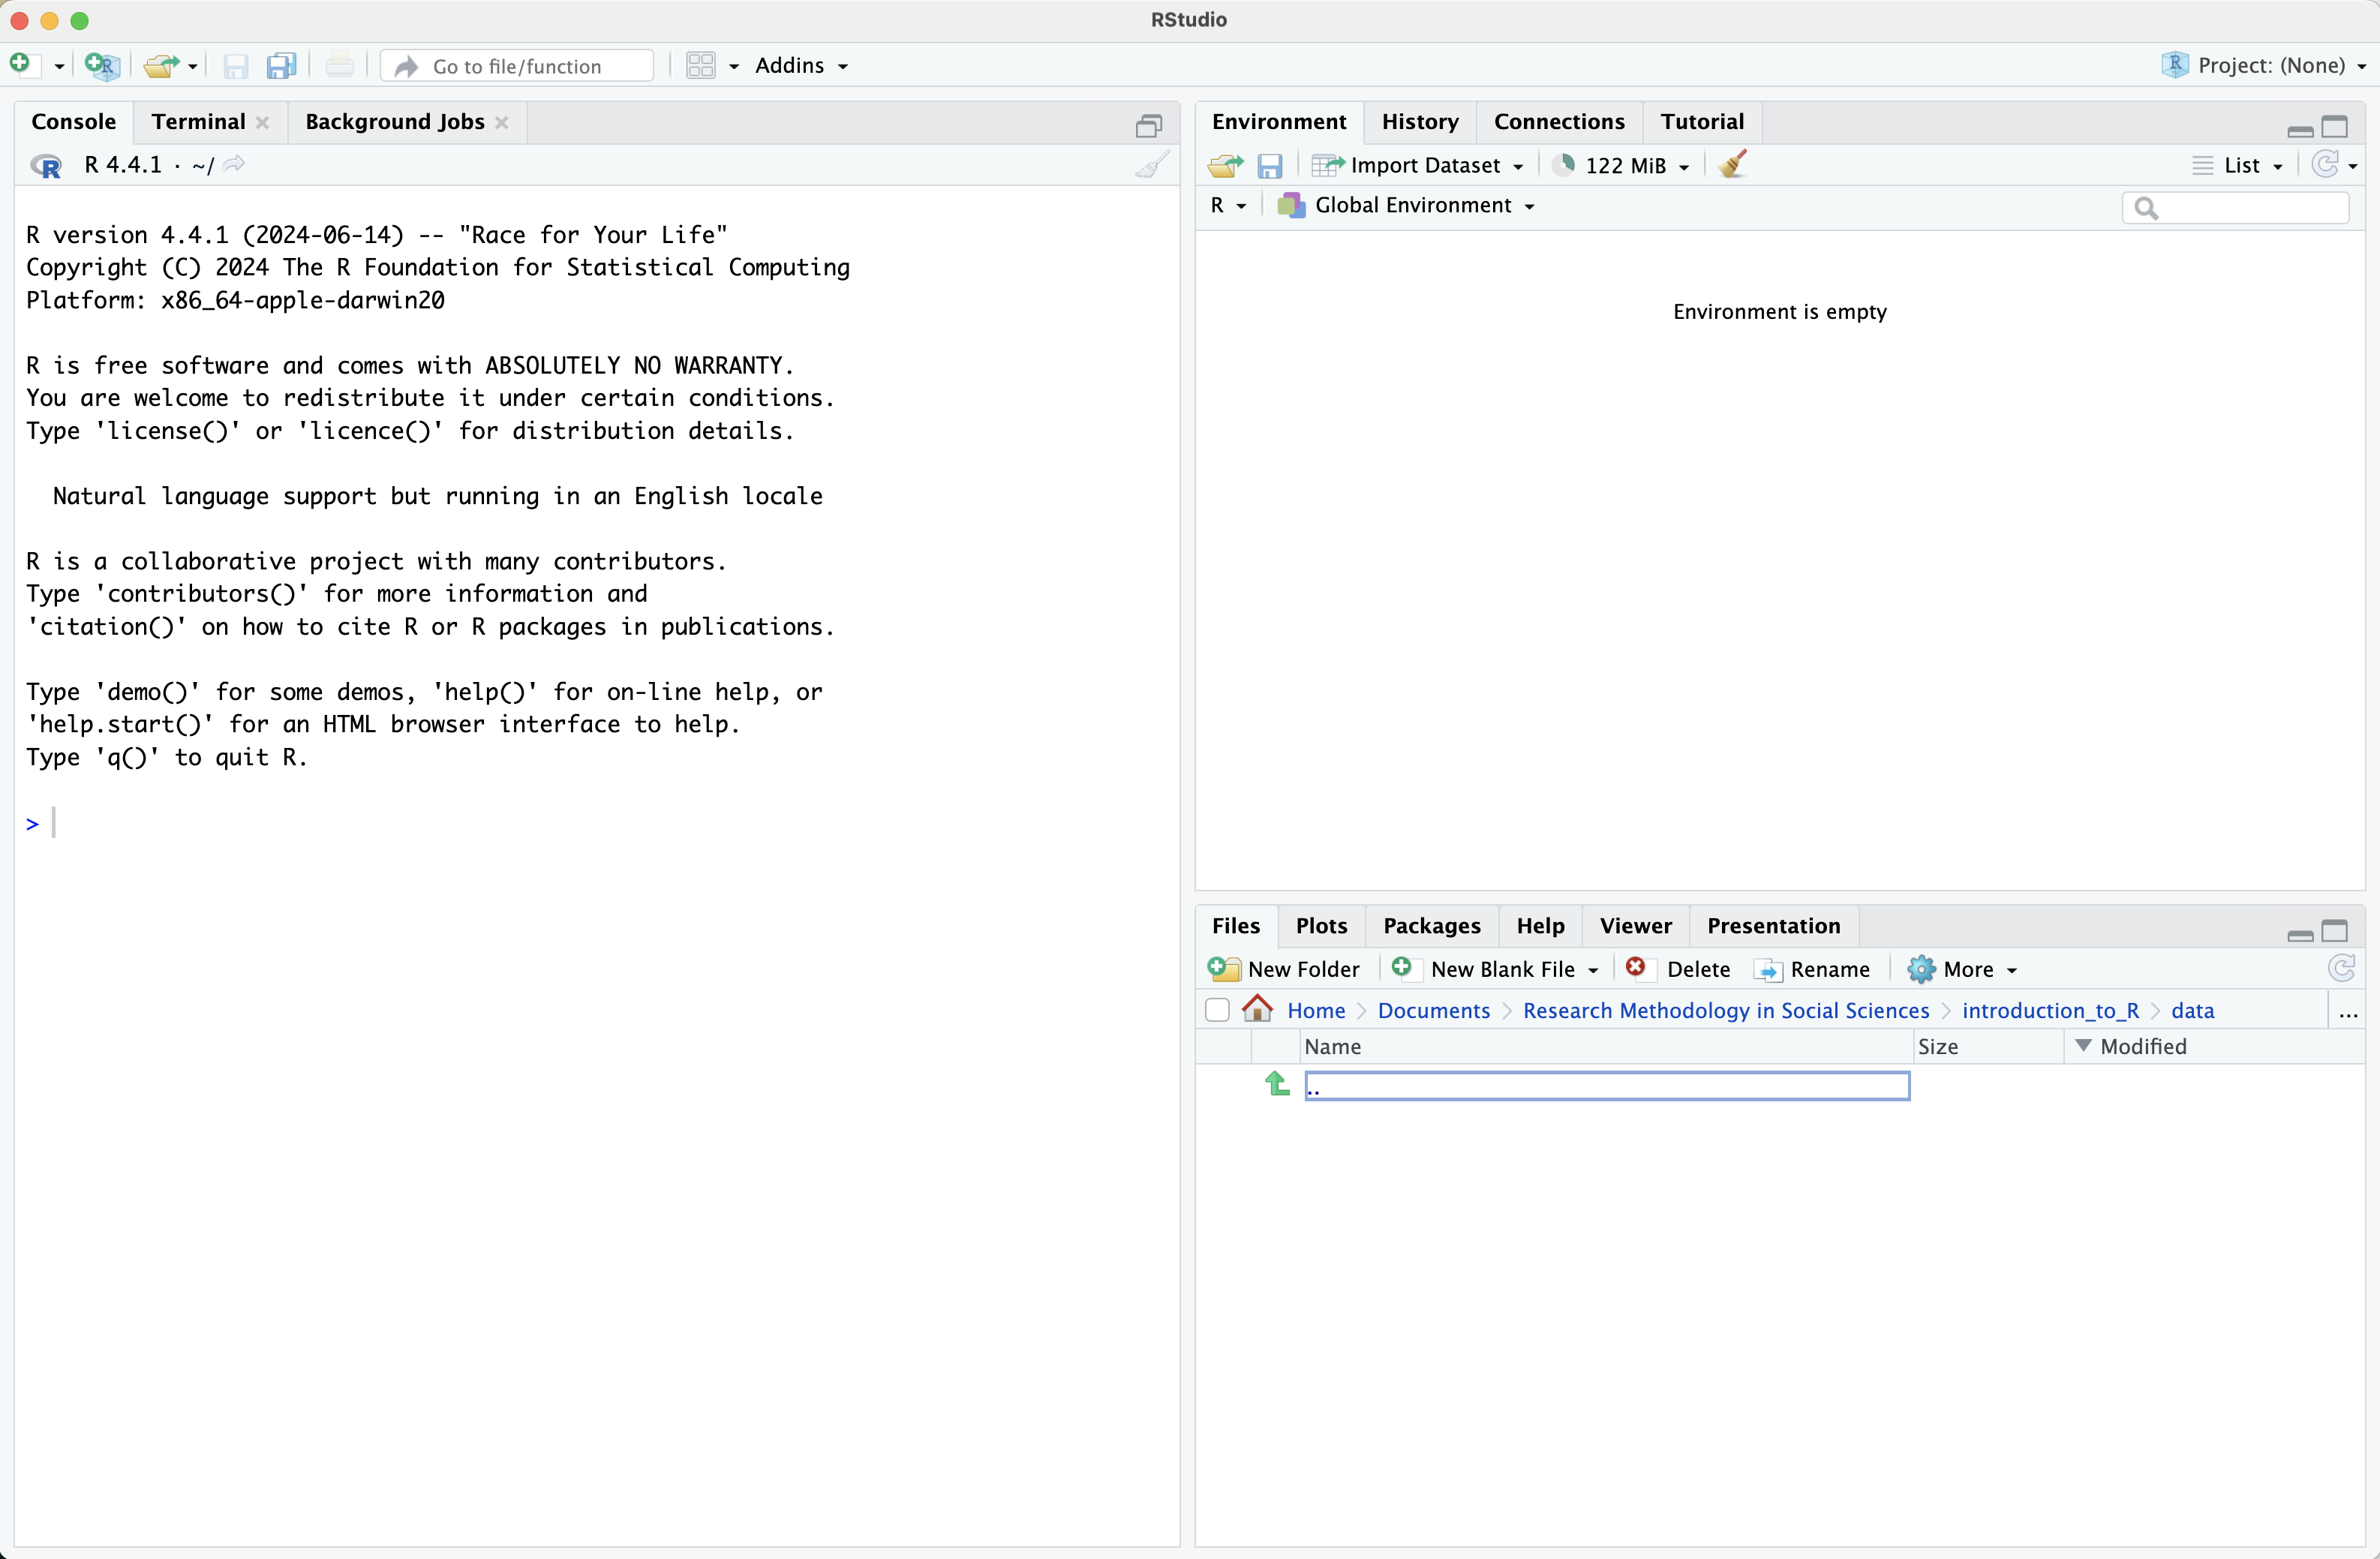This screenshot has height=1559, width=2380.
Task: Open the R language selector dropdown
Action: tap(1228, 205)
